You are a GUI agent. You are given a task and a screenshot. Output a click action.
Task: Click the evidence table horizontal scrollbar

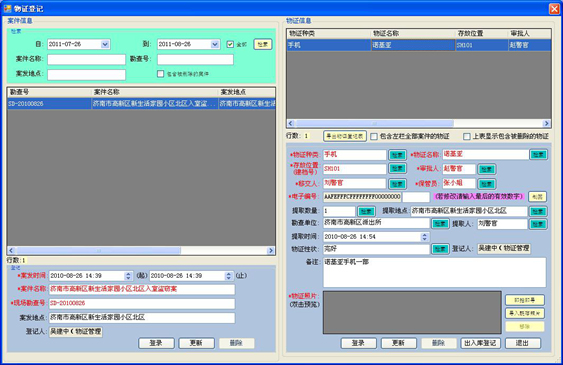pyautogui.click(x=419, y=123)
